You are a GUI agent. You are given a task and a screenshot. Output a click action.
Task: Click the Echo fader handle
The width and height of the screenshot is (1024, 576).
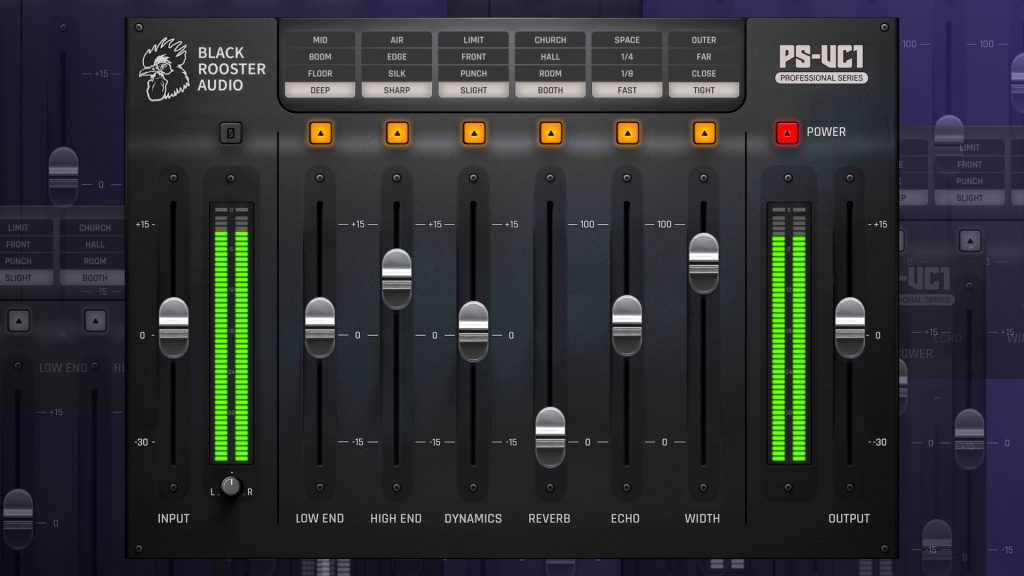tap(627, 325)
